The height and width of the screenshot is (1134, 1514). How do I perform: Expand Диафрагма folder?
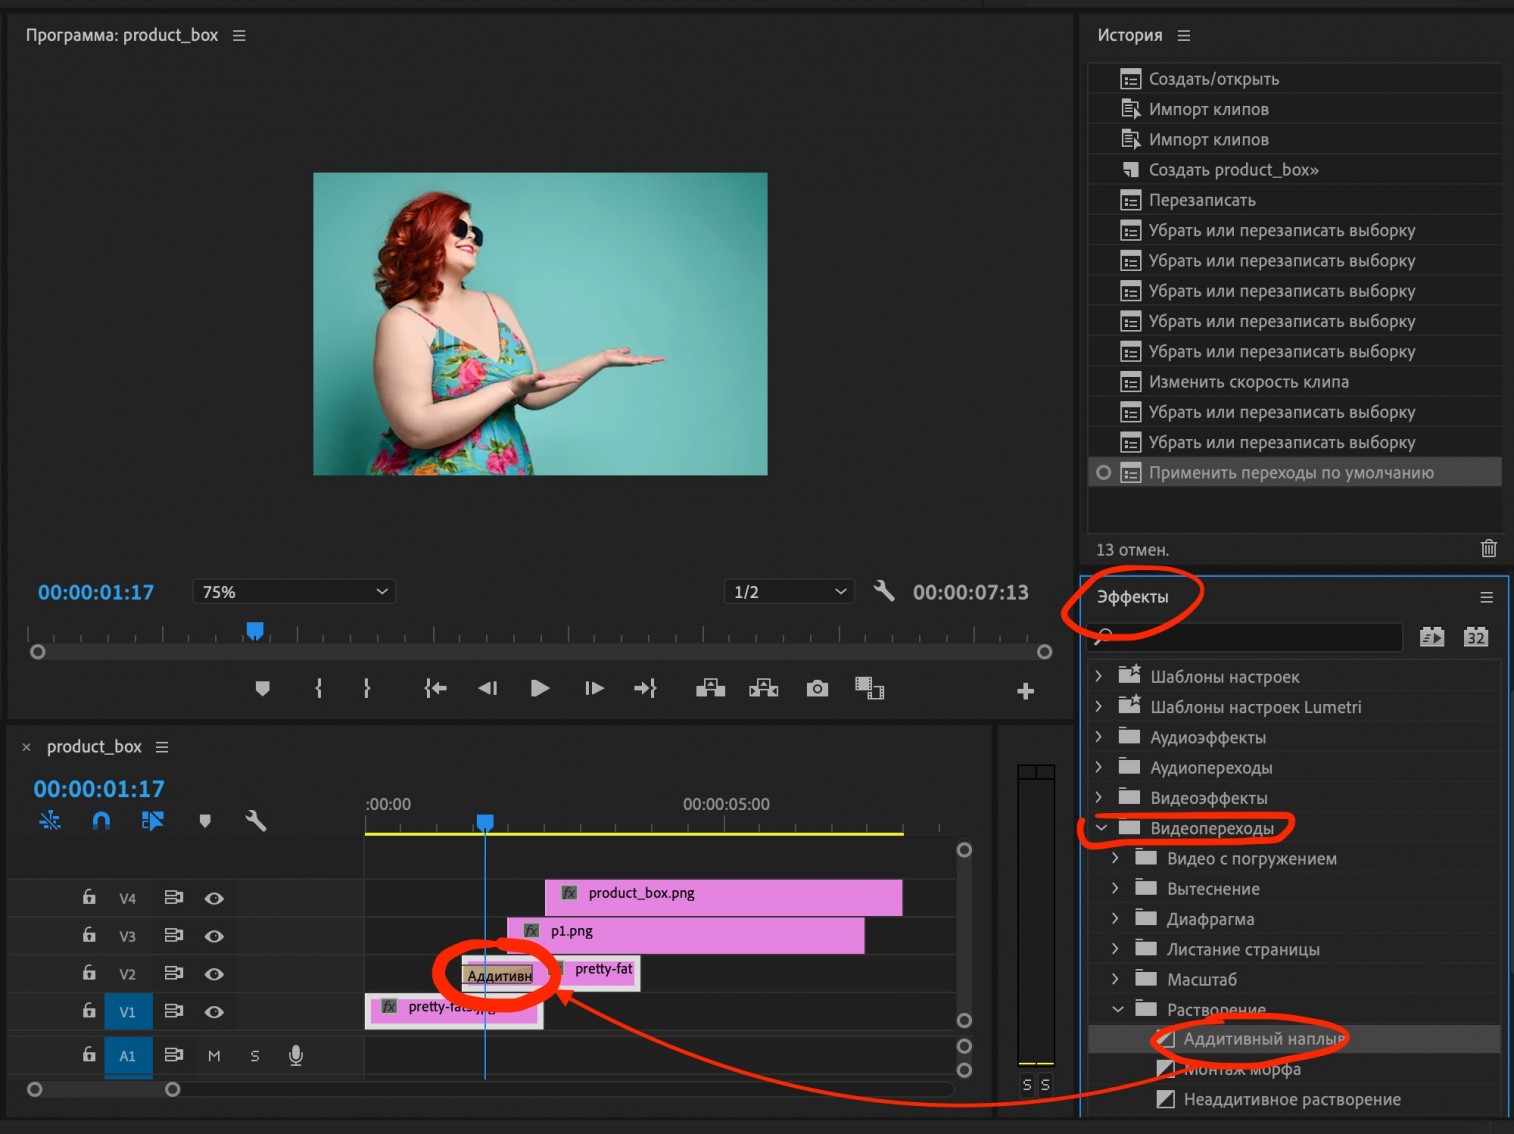[x=1116, y=918]
